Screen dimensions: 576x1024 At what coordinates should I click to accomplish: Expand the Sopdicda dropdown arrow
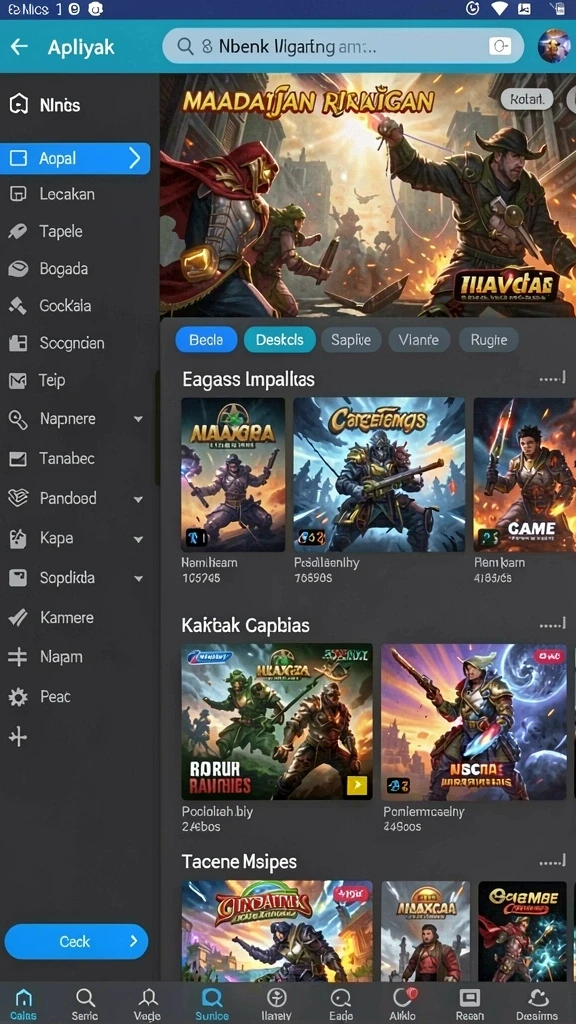[x=138, y=579]
